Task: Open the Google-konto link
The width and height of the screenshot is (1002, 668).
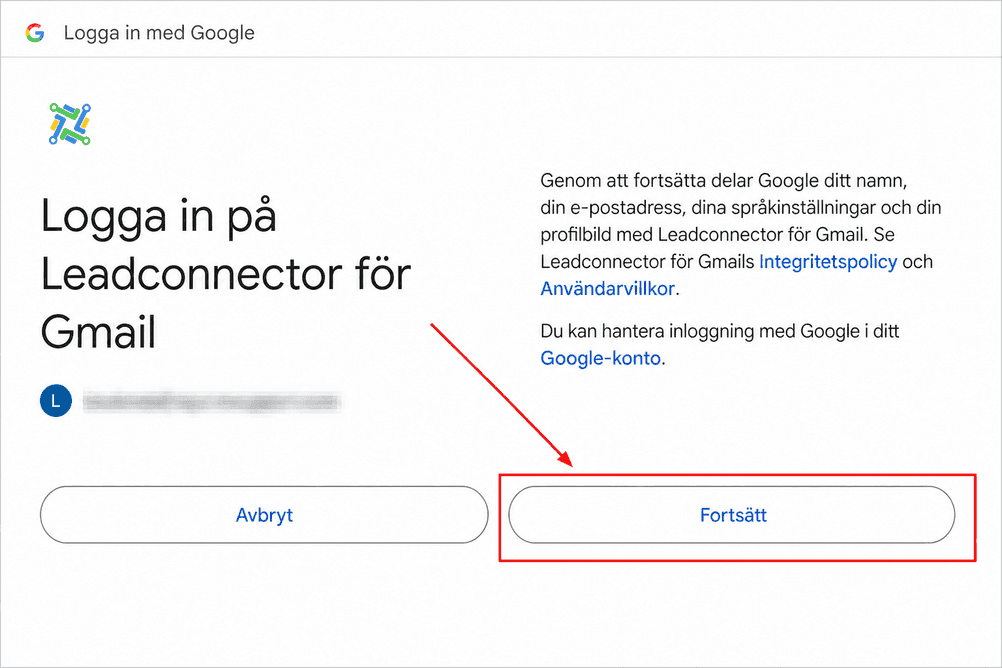Action: click(x=601, y=358)
